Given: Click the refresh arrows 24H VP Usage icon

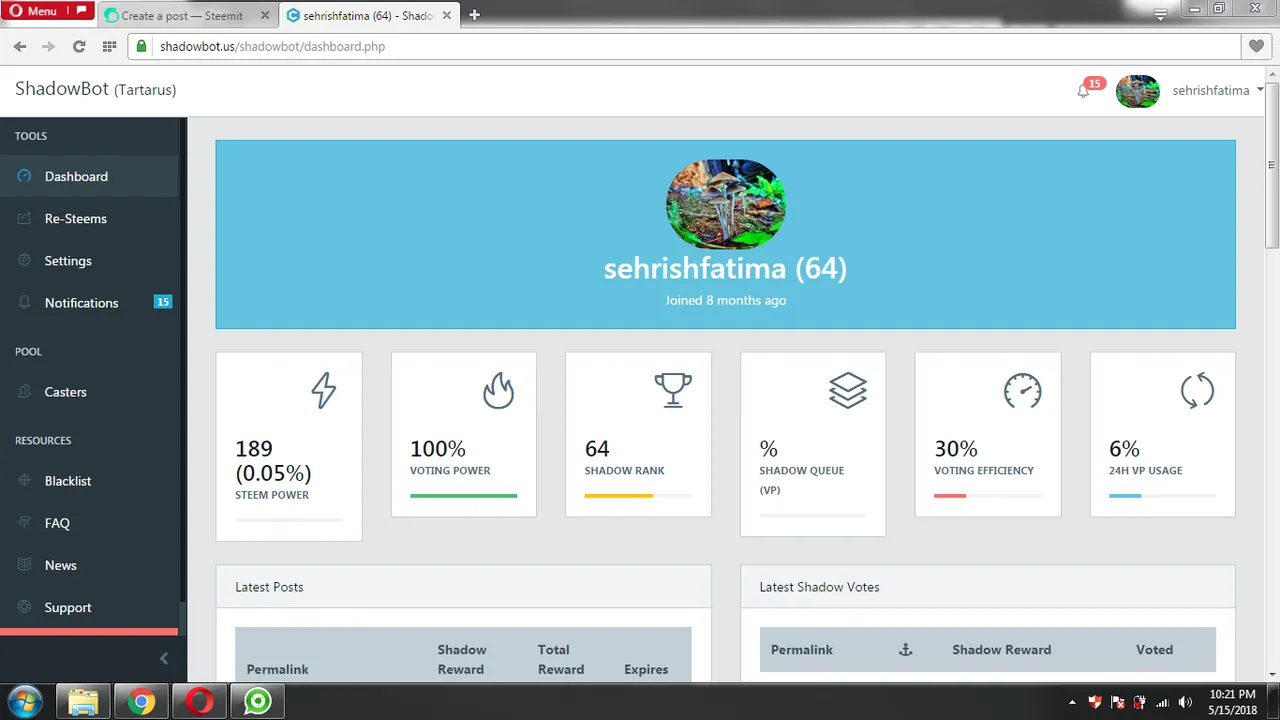Looking at the screenshot, I should click(1197, 390).
